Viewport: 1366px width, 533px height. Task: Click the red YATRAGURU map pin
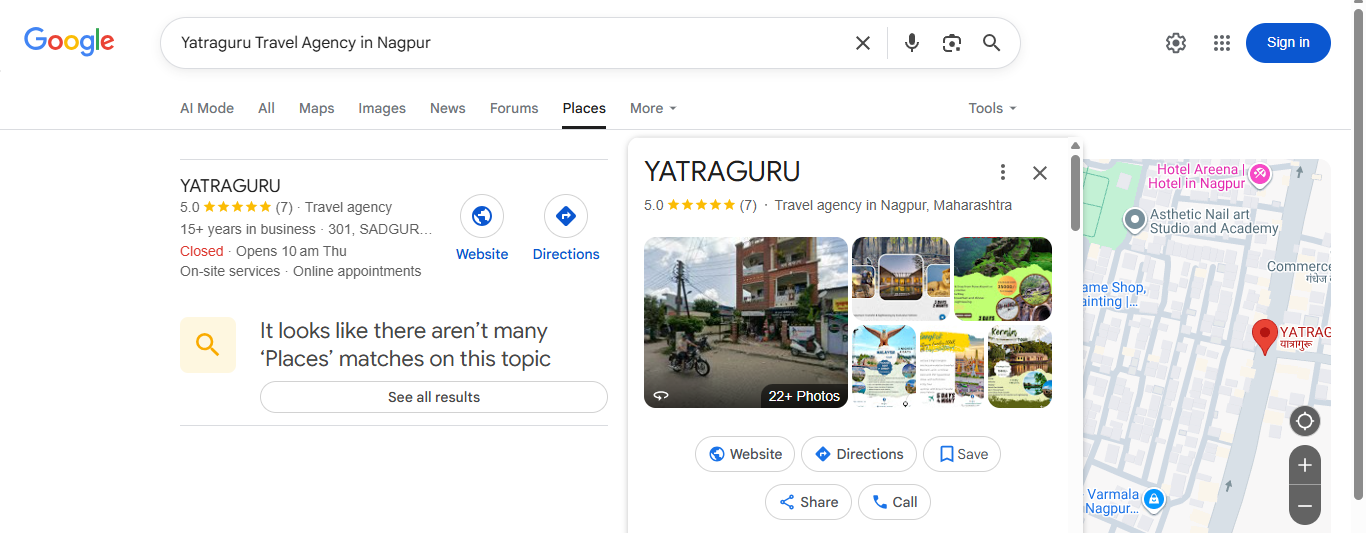(1265, 337)
